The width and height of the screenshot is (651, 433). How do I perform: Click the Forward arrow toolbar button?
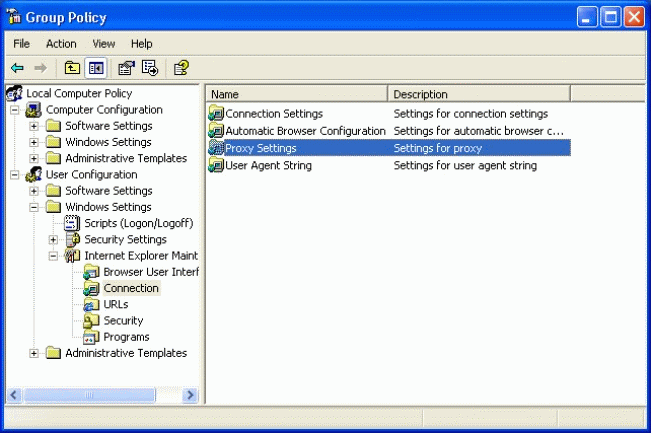point(40,68)
